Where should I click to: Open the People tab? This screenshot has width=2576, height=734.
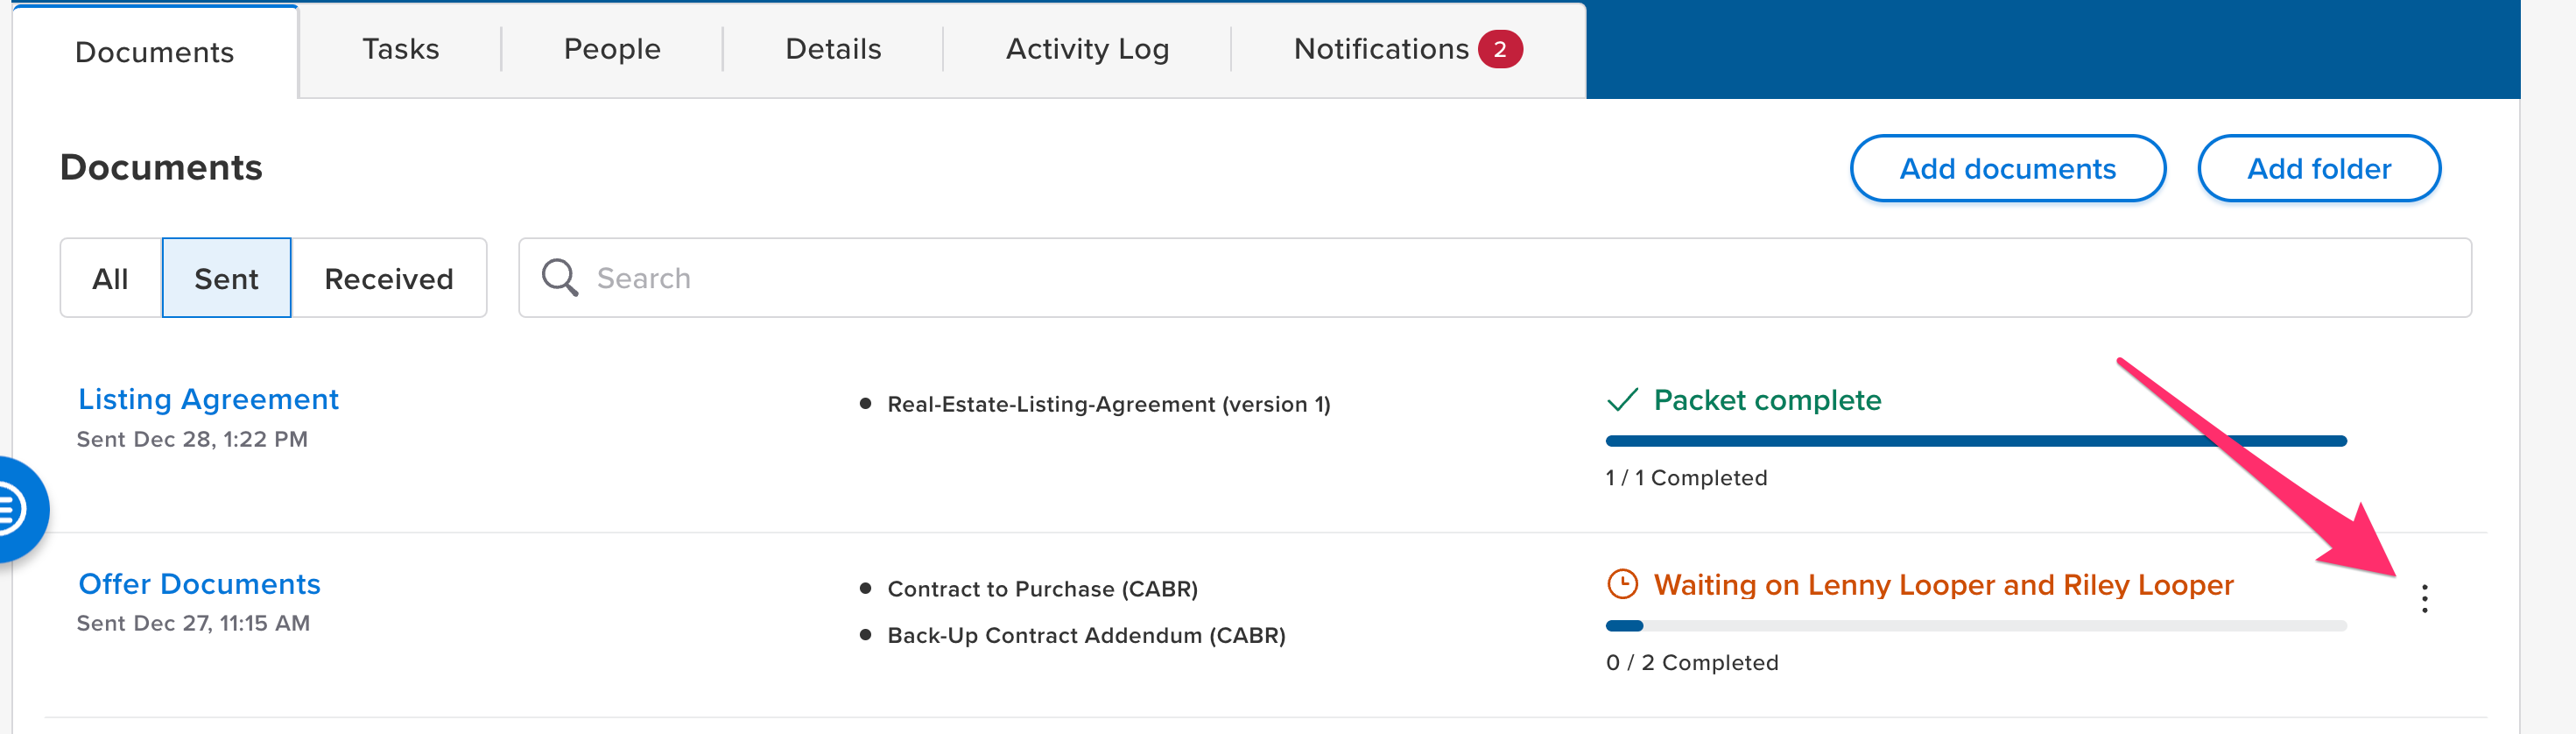point(612,49)
